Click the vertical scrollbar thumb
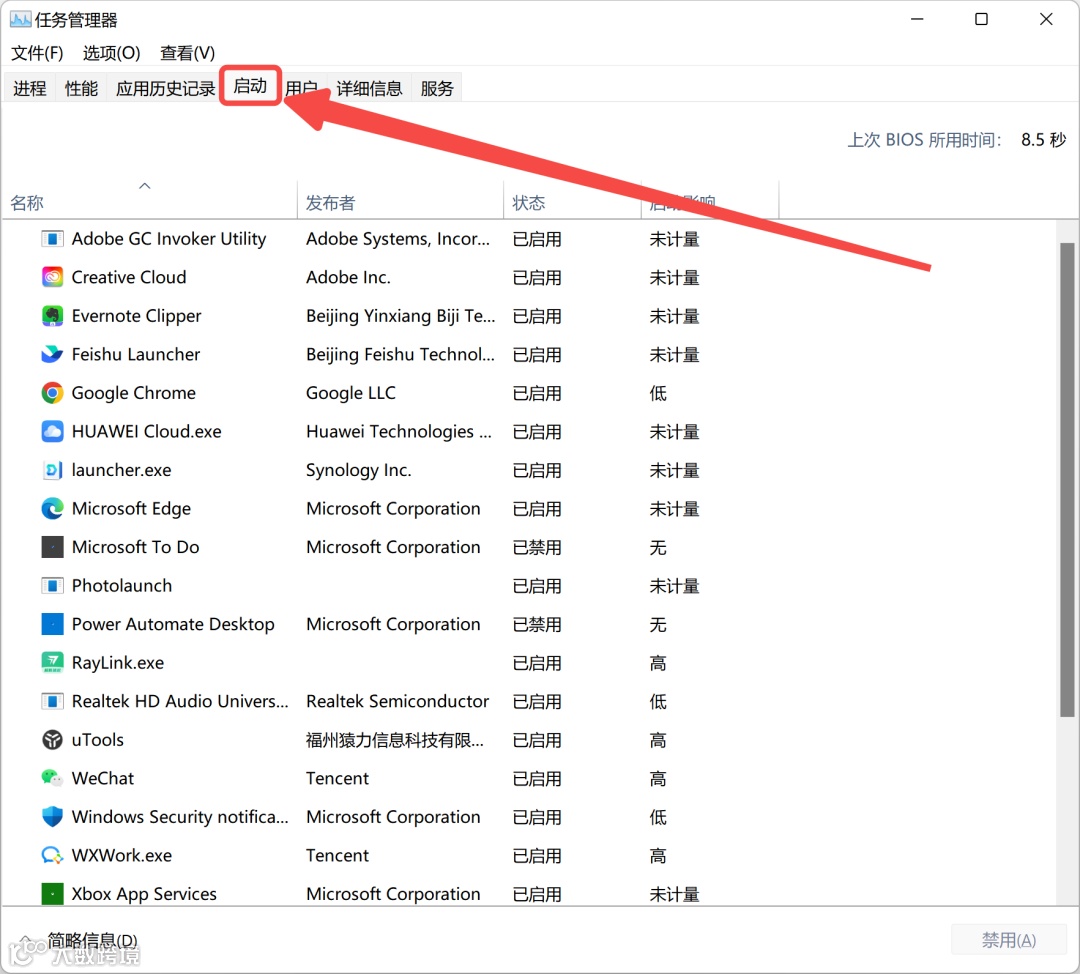 point(1067,479)
